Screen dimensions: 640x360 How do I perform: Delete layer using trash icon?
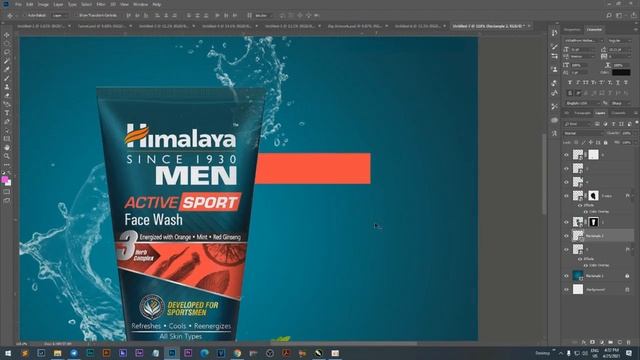pos(629,342)
